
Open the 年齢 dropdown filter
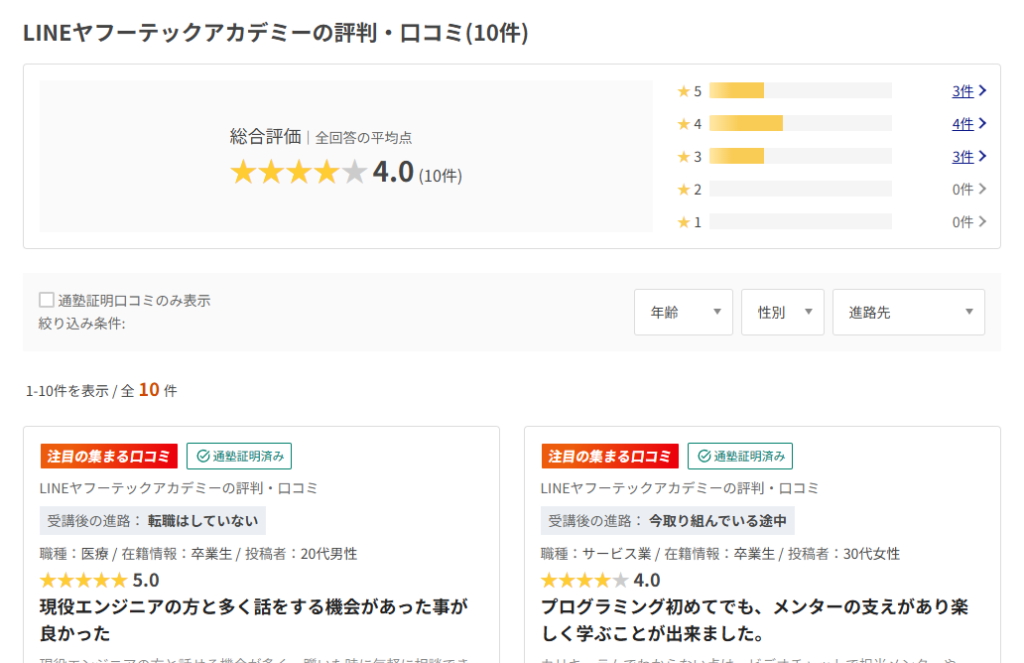tap(683, 312)
